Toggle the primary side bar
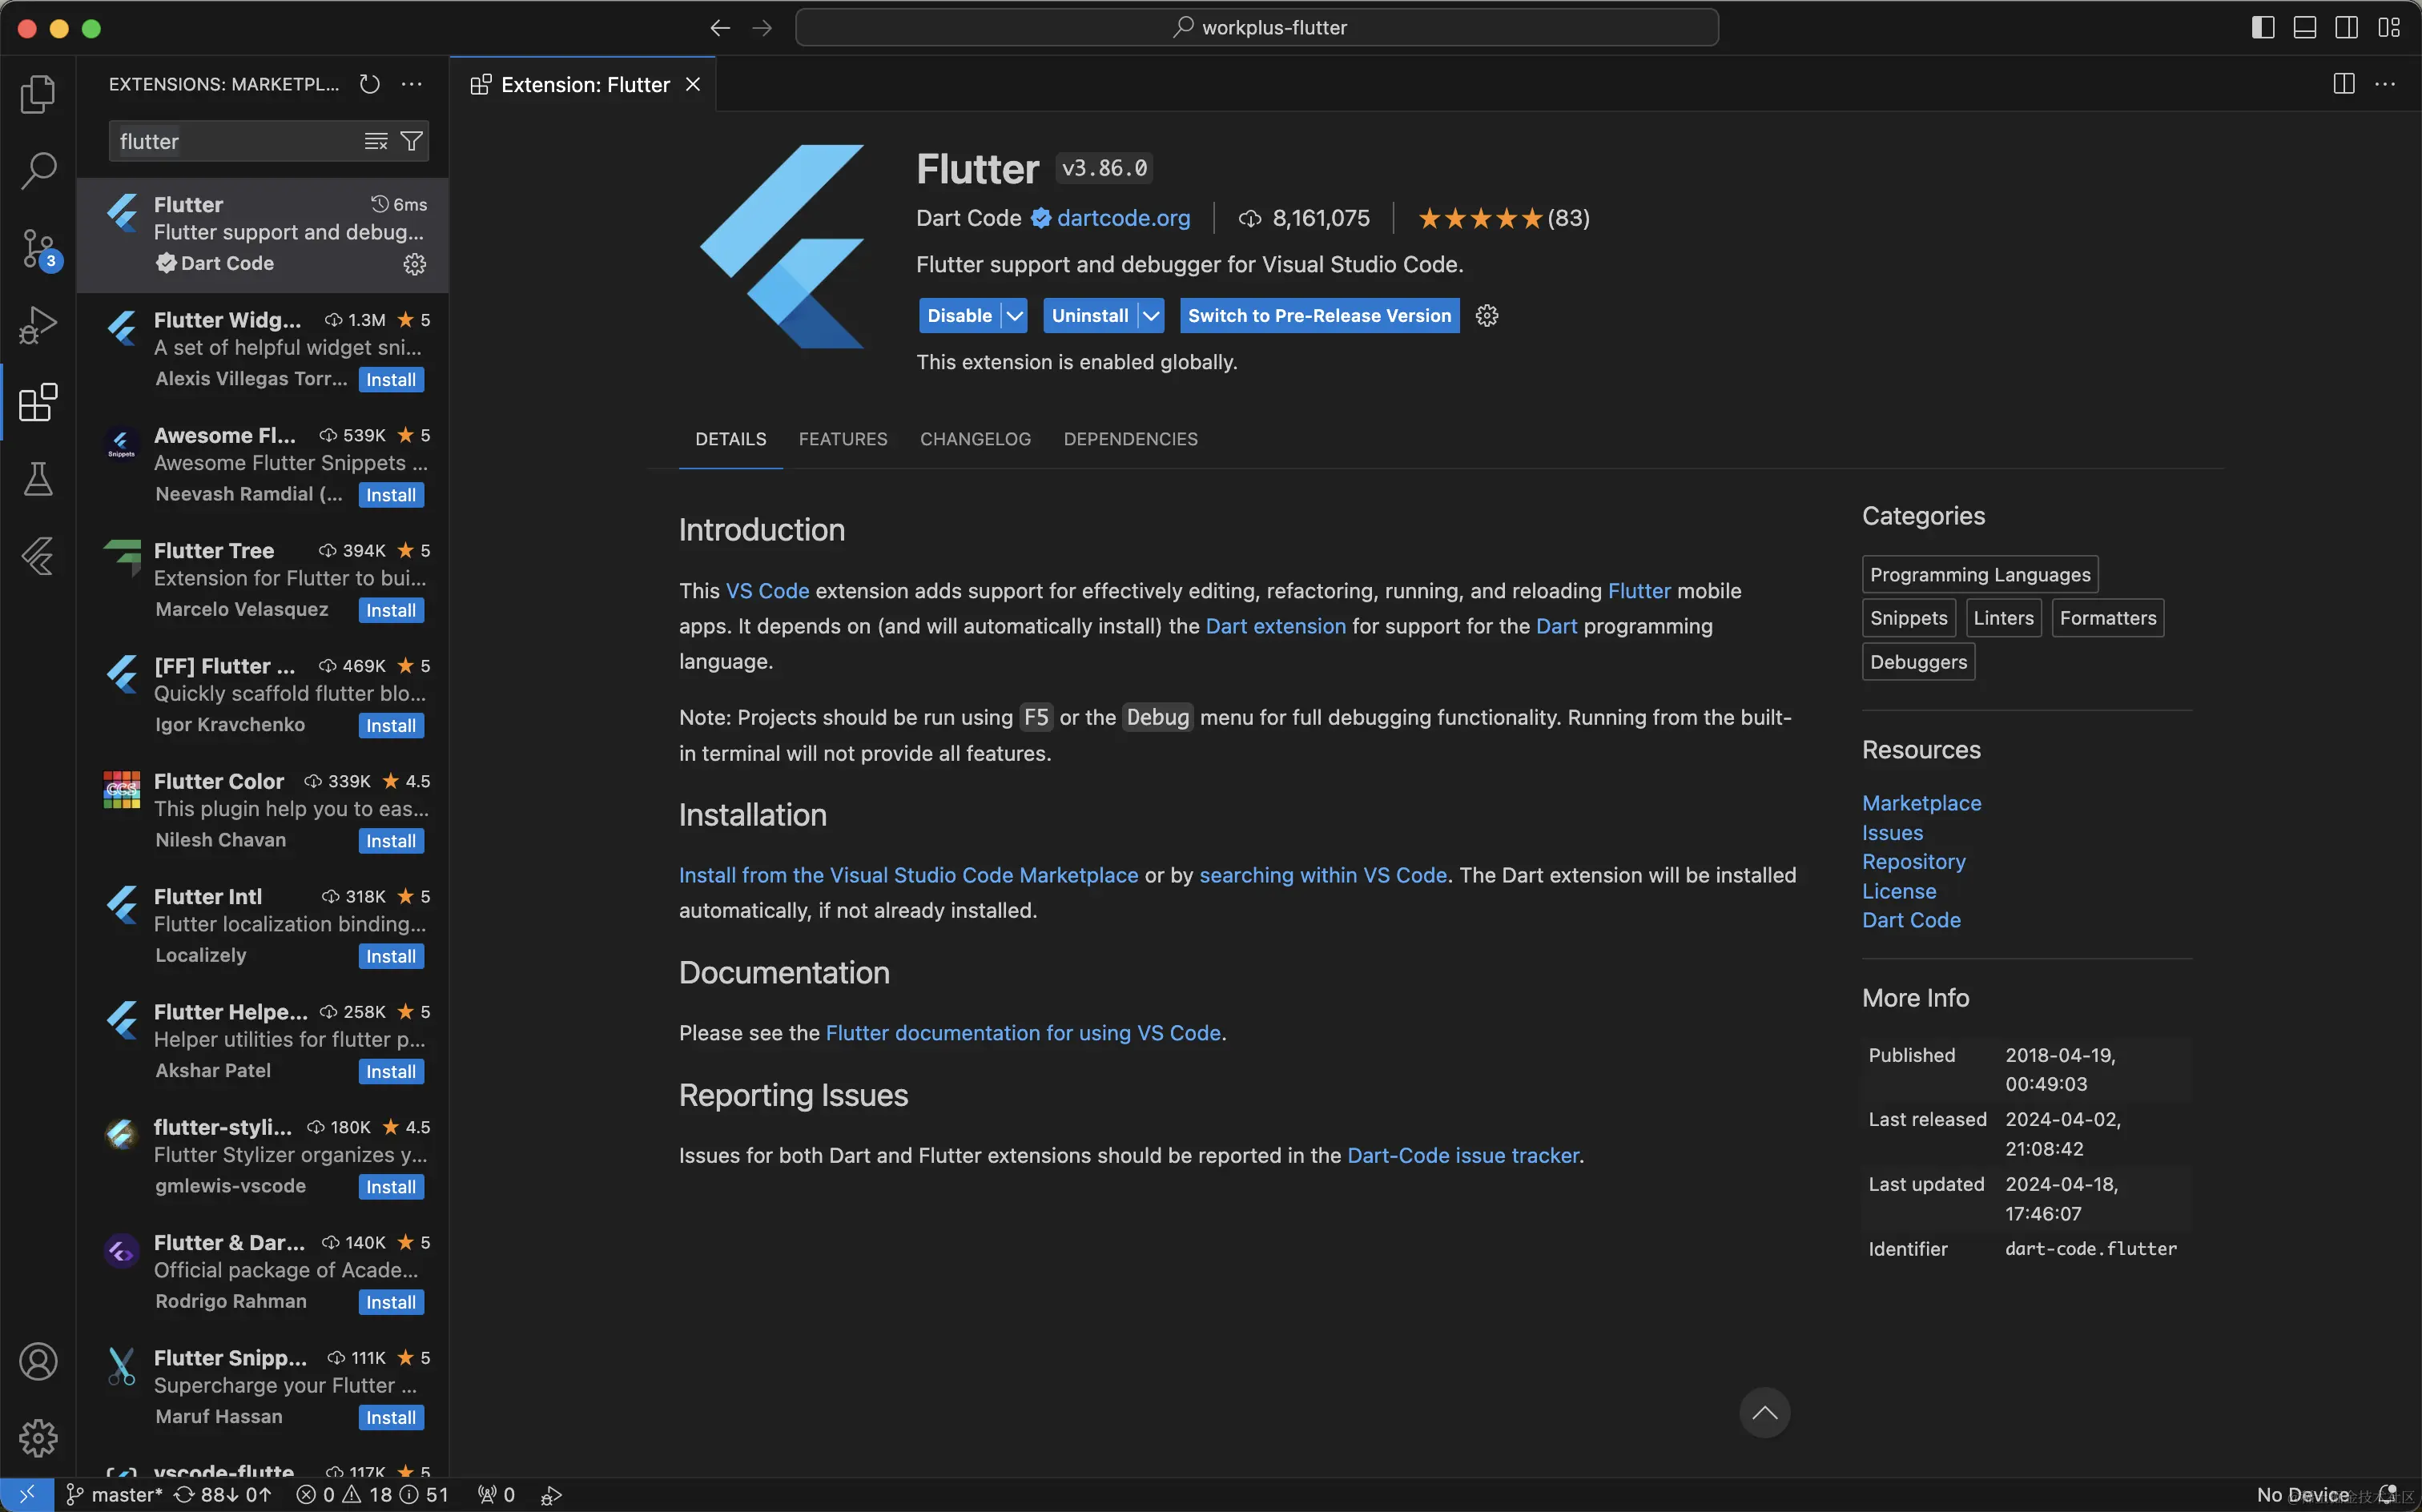 (x=2263, y=28)
